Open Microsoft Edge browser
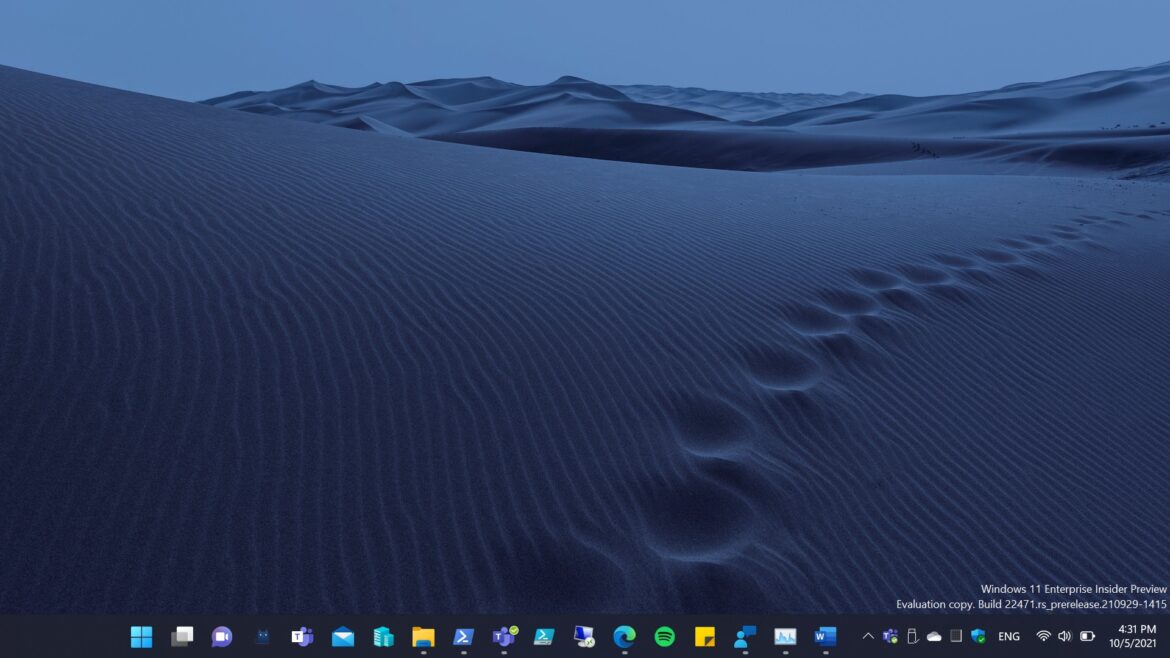1170x658 pixels. point(624,637)
